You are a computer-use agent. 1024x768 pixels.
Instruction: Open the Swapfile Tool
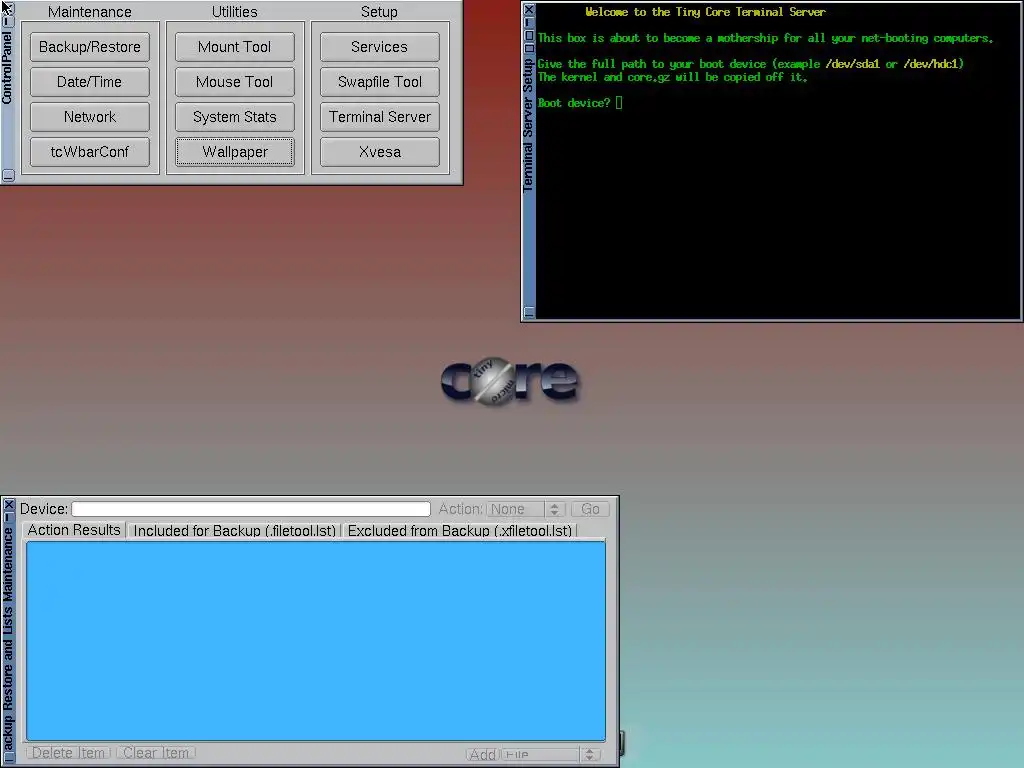click(x=379, y=82)
